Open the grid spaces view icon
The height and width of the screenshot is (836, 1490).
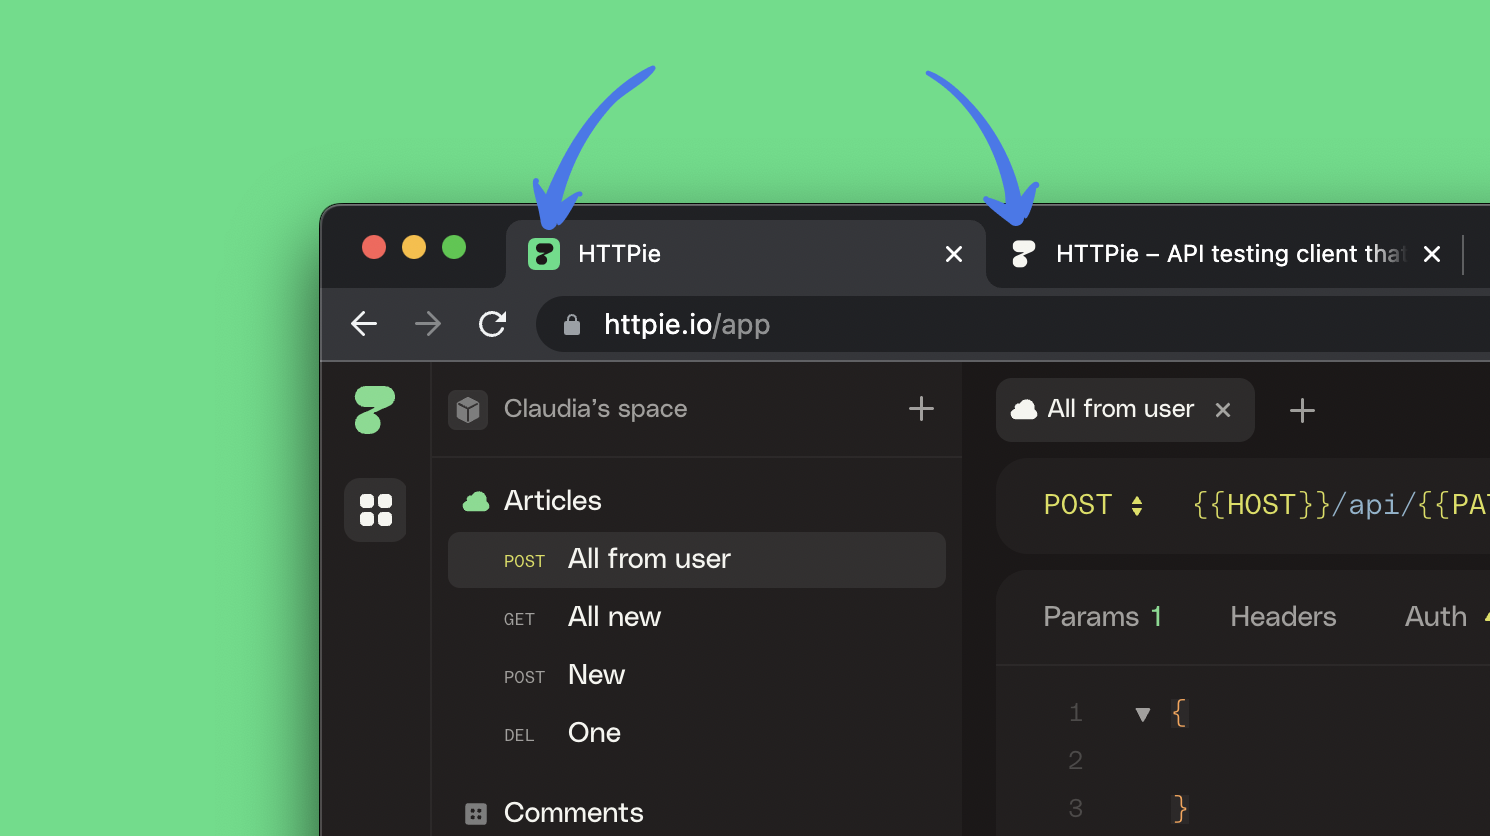375,510
